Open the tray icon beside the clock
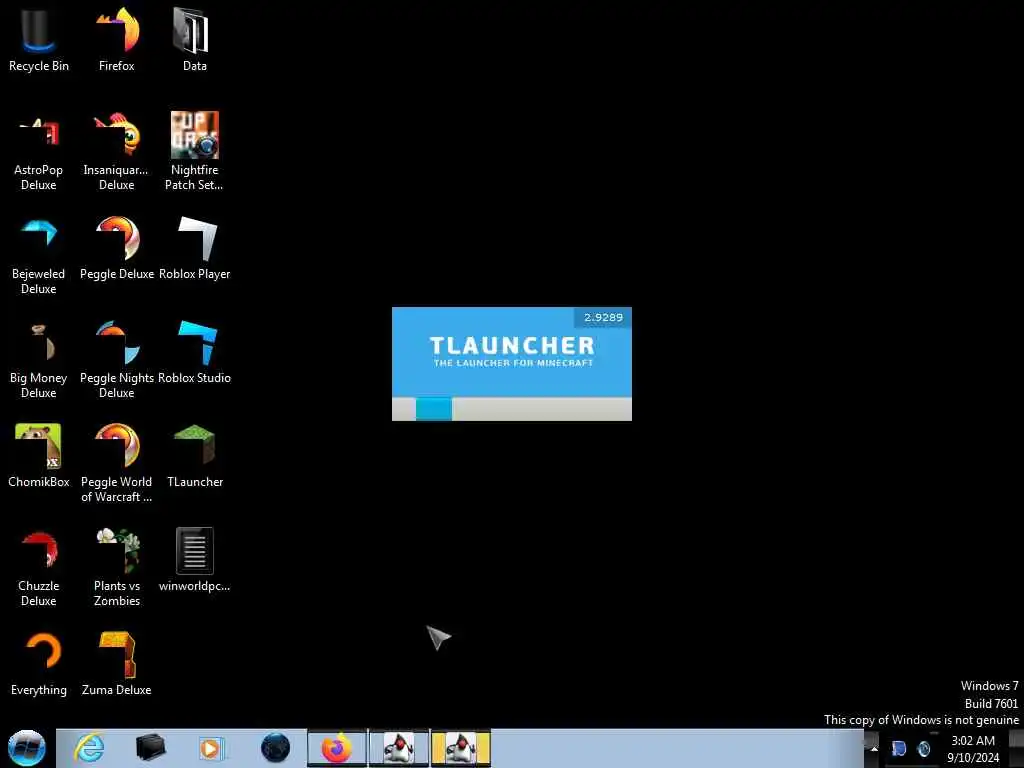Screen dimensions: 1024x768 point(924,749)
